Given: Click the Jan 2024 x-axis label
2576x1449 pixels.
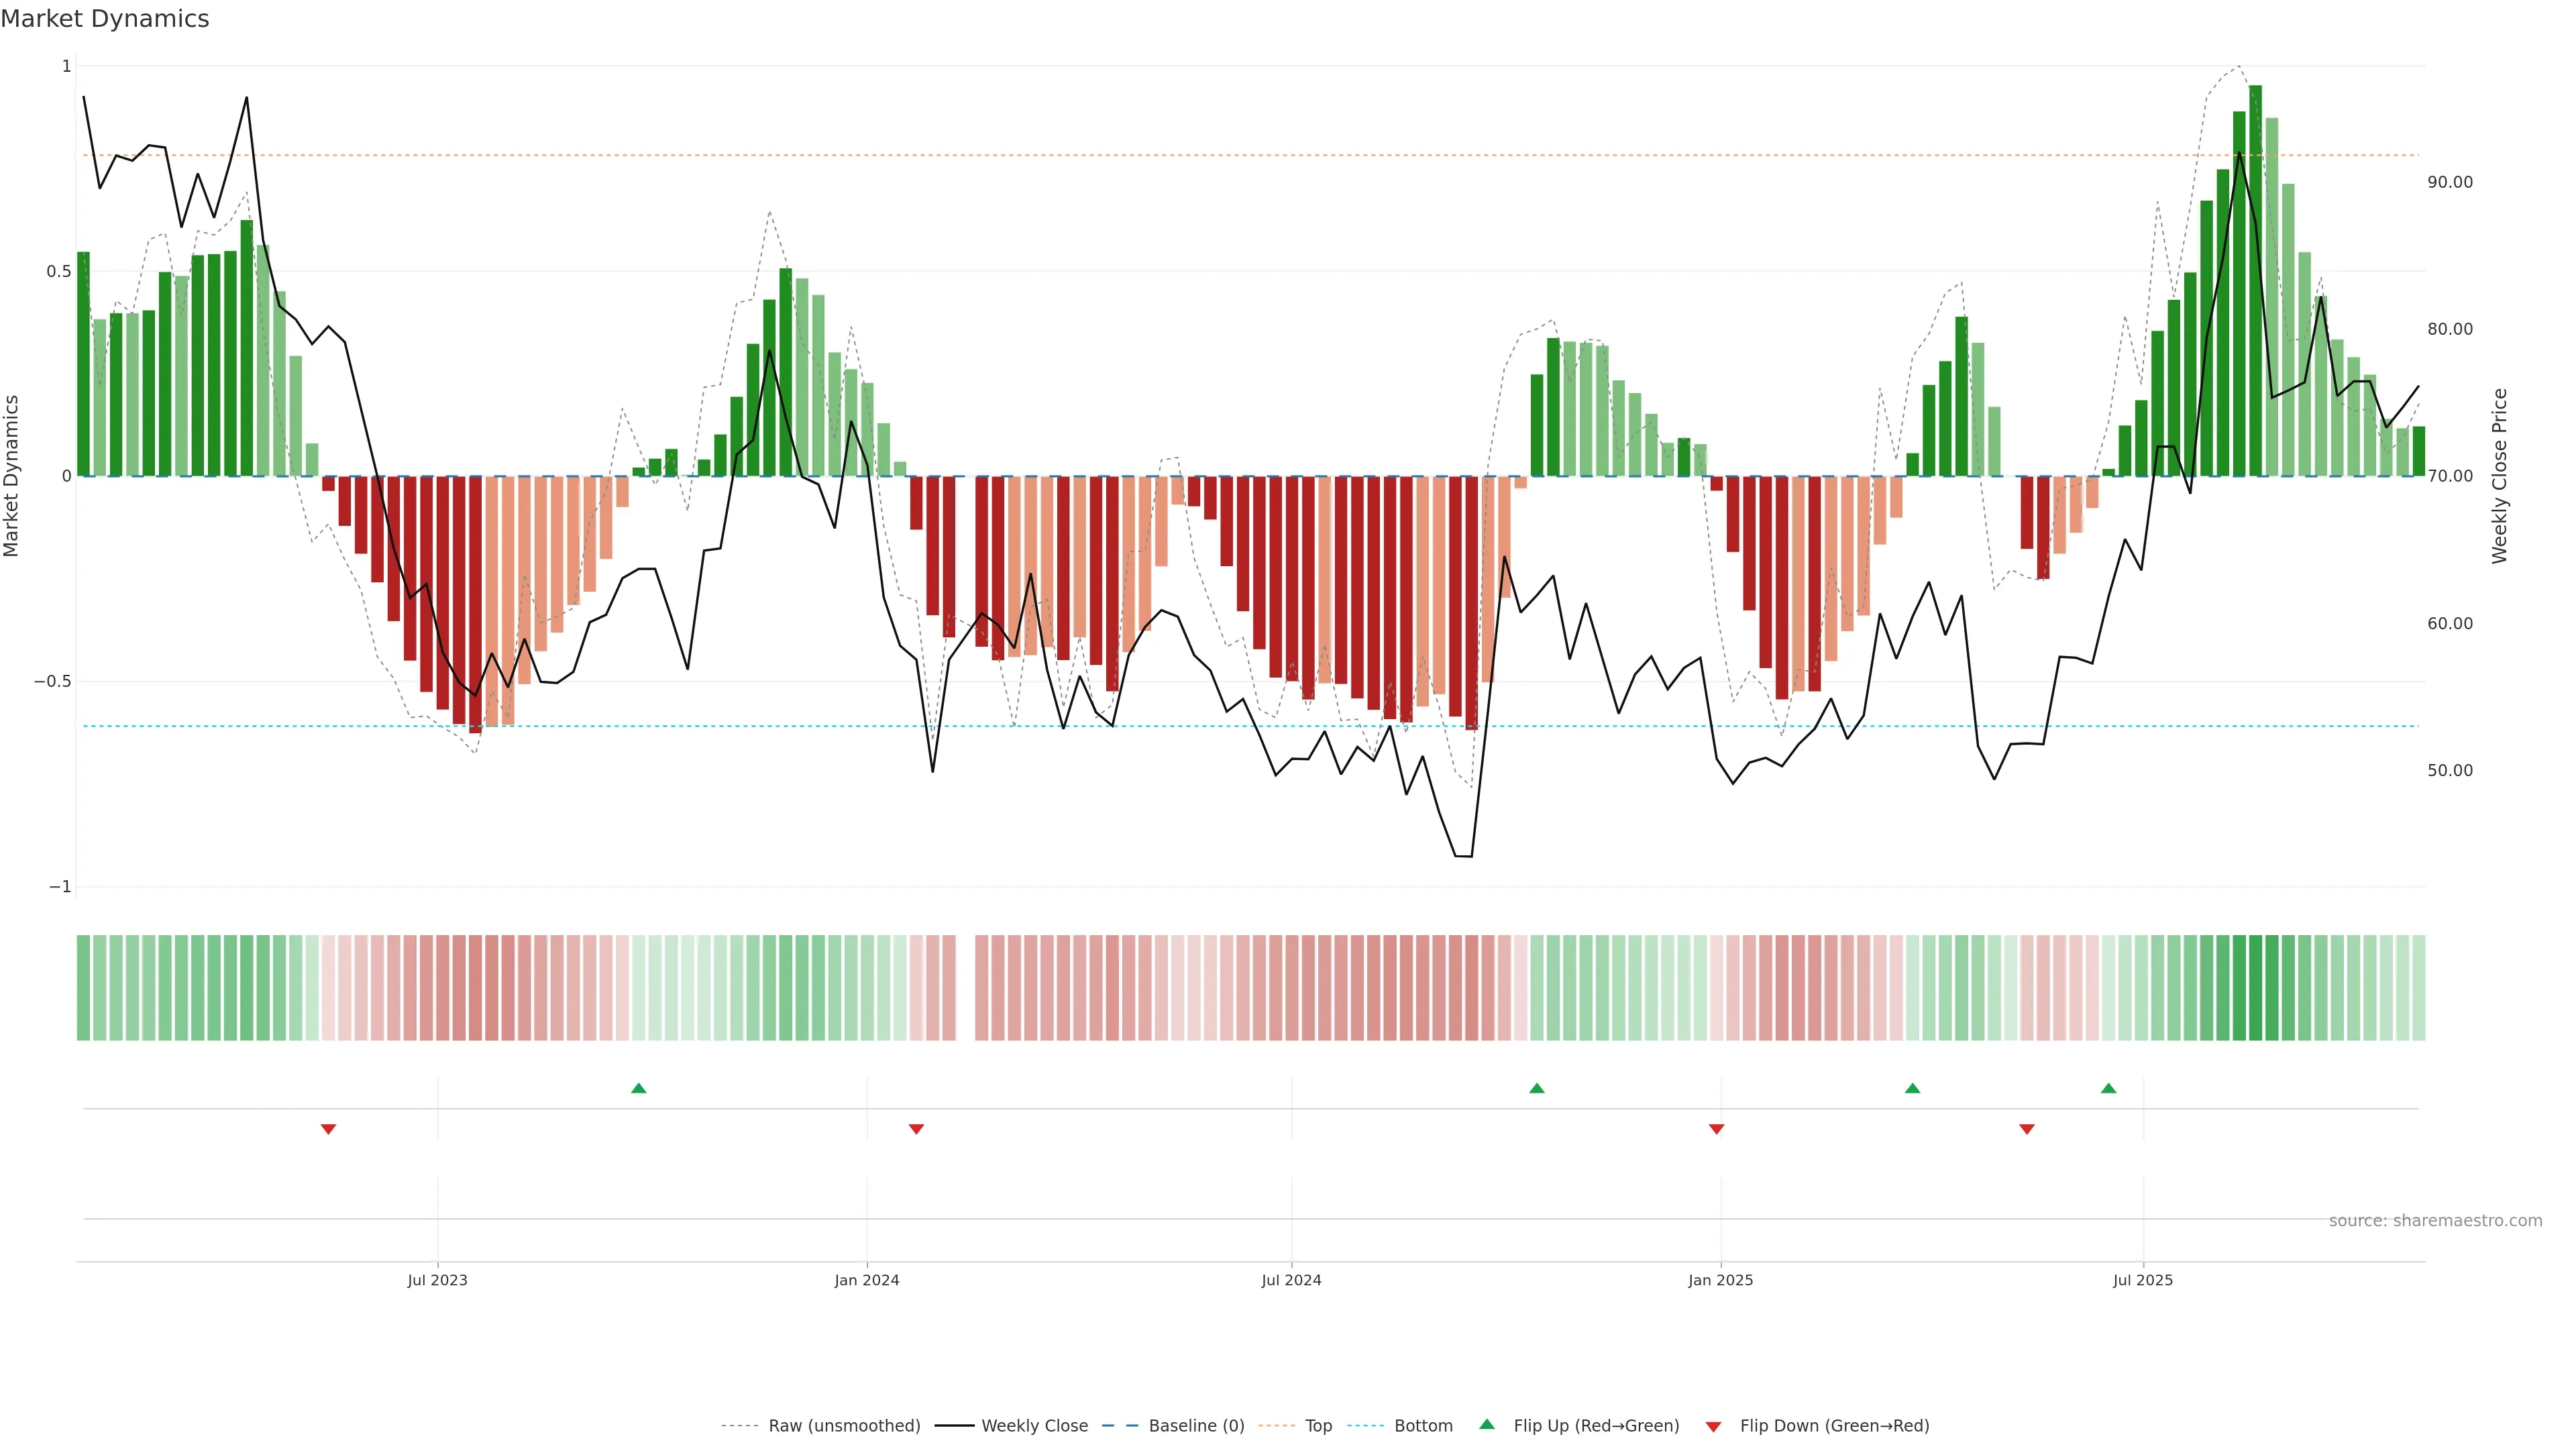Looking at the screenshot, I should 867,1280.
